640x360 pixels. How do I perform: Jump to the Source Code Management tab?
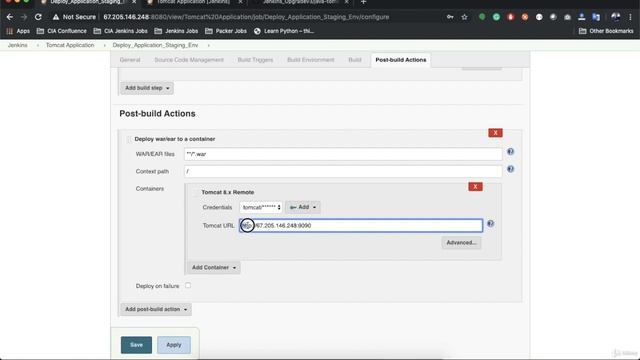[x=189, y=60]
